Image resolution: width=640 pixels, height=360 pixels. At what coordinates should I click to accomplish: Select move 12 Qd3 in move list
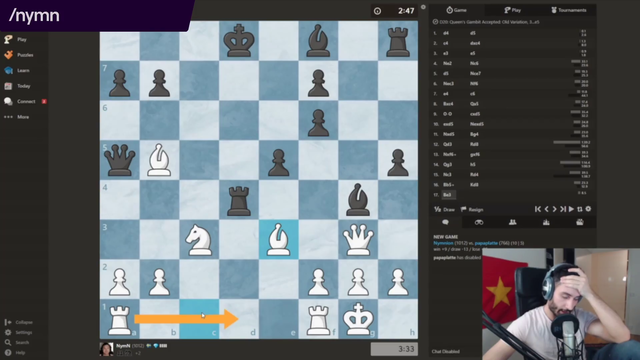(x=448, y=144)
